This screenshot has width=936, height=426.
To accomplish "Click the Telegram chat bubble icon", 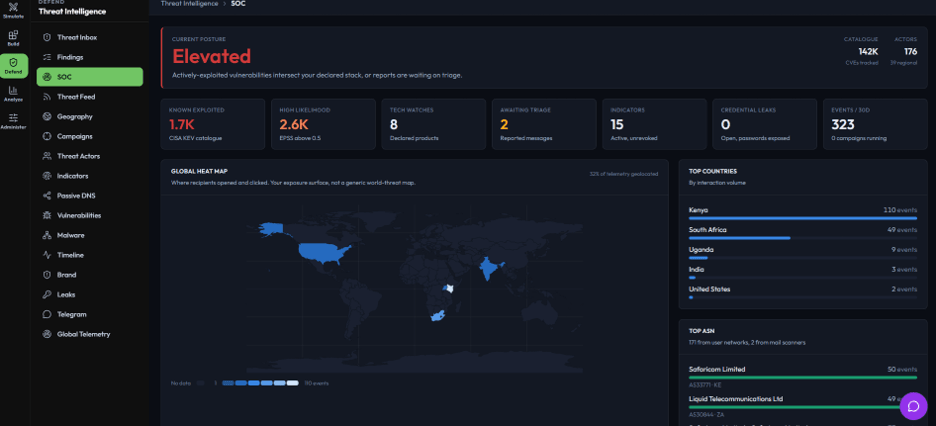I will point(47,314).
